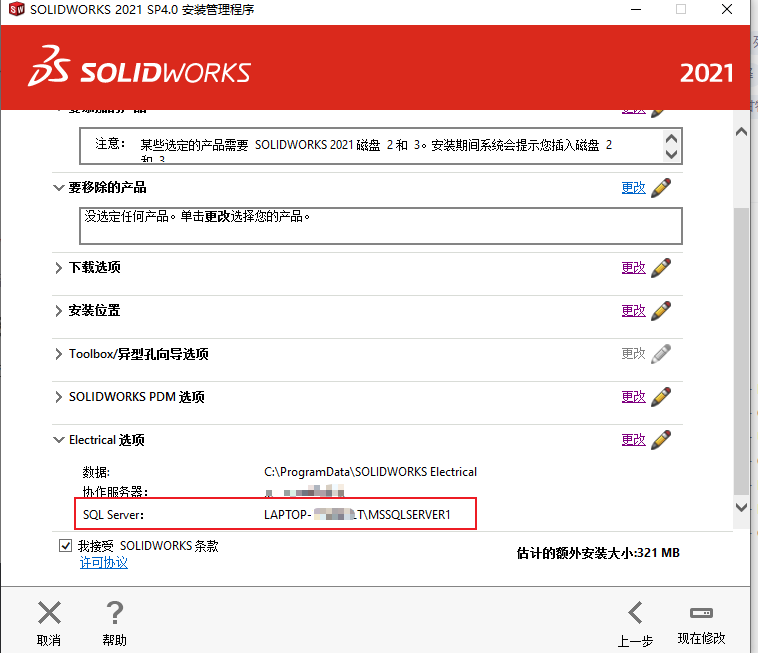This screenshot has height=653, width=758.
Task: Click data path C:\ProgramData\SOLIDWORKS Electrical
Action: point(370,472)
